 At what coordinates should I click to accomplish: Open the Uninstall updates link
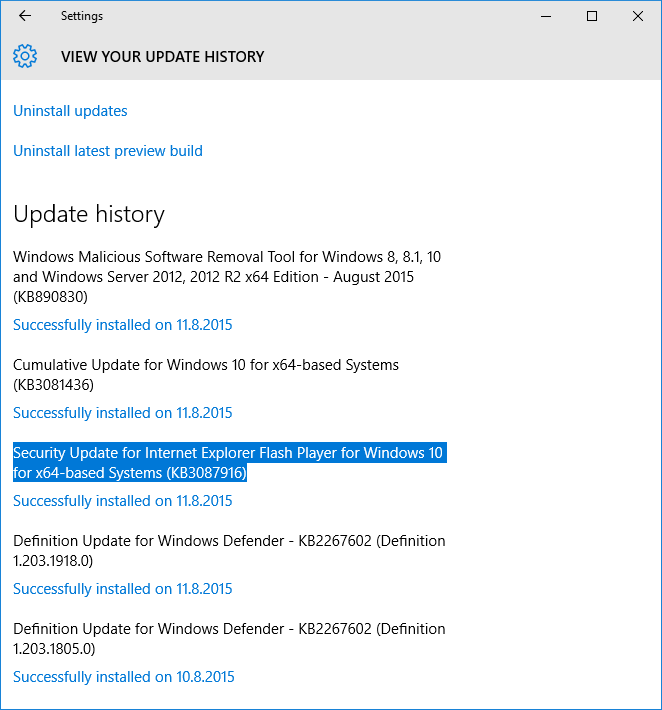(x=70, y=111)
